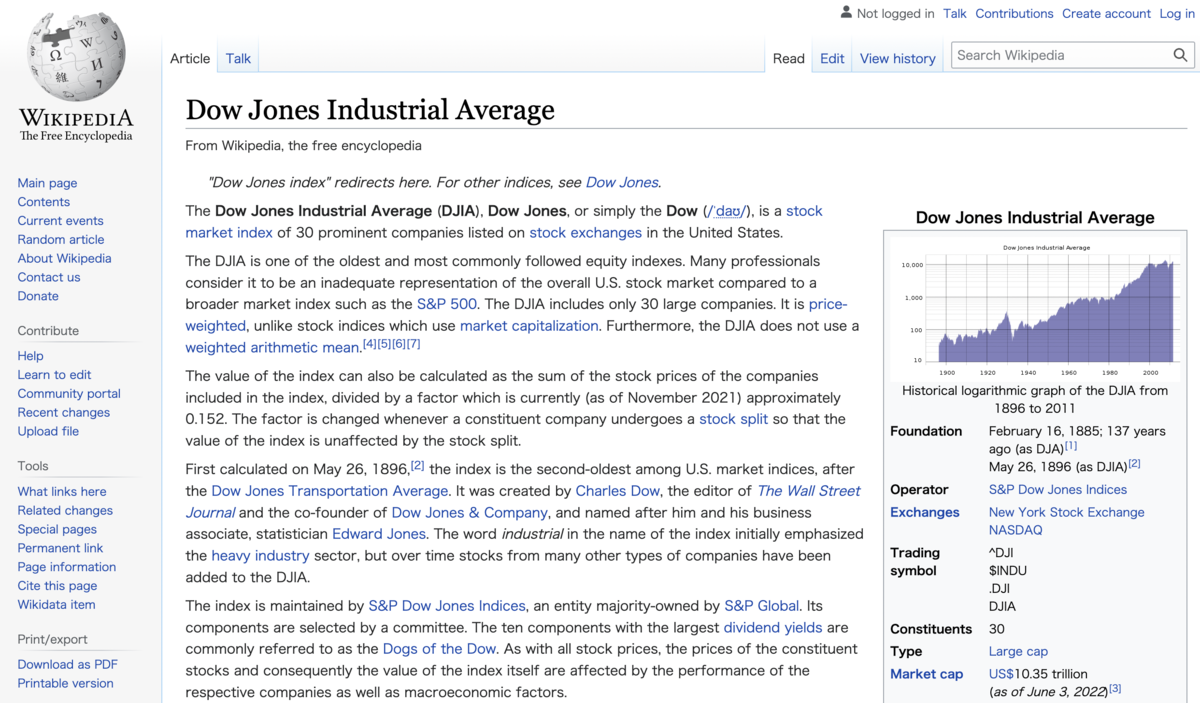1200x703 pixels.
Task: Open the stock exchanges link
Action: point(586,233)
